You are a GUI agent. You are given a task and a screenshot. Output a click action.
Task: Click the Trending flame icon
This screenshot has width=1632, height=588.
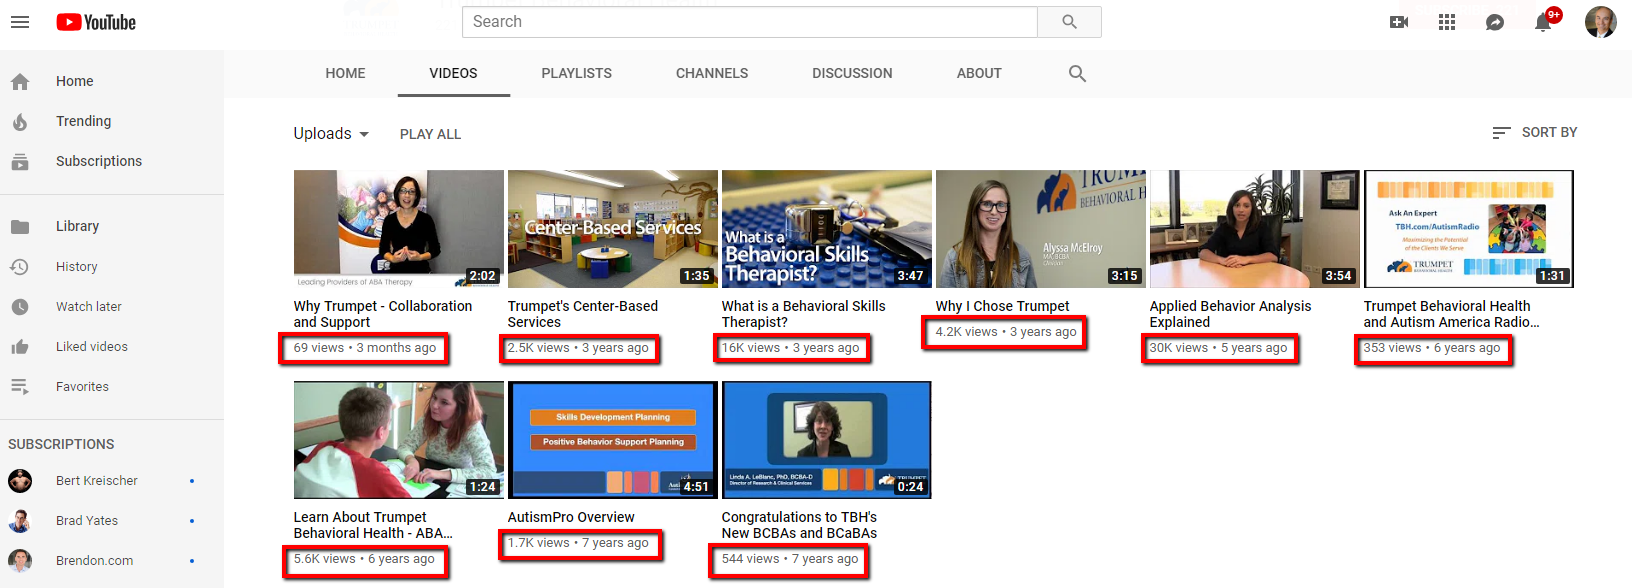coord(20,122)
